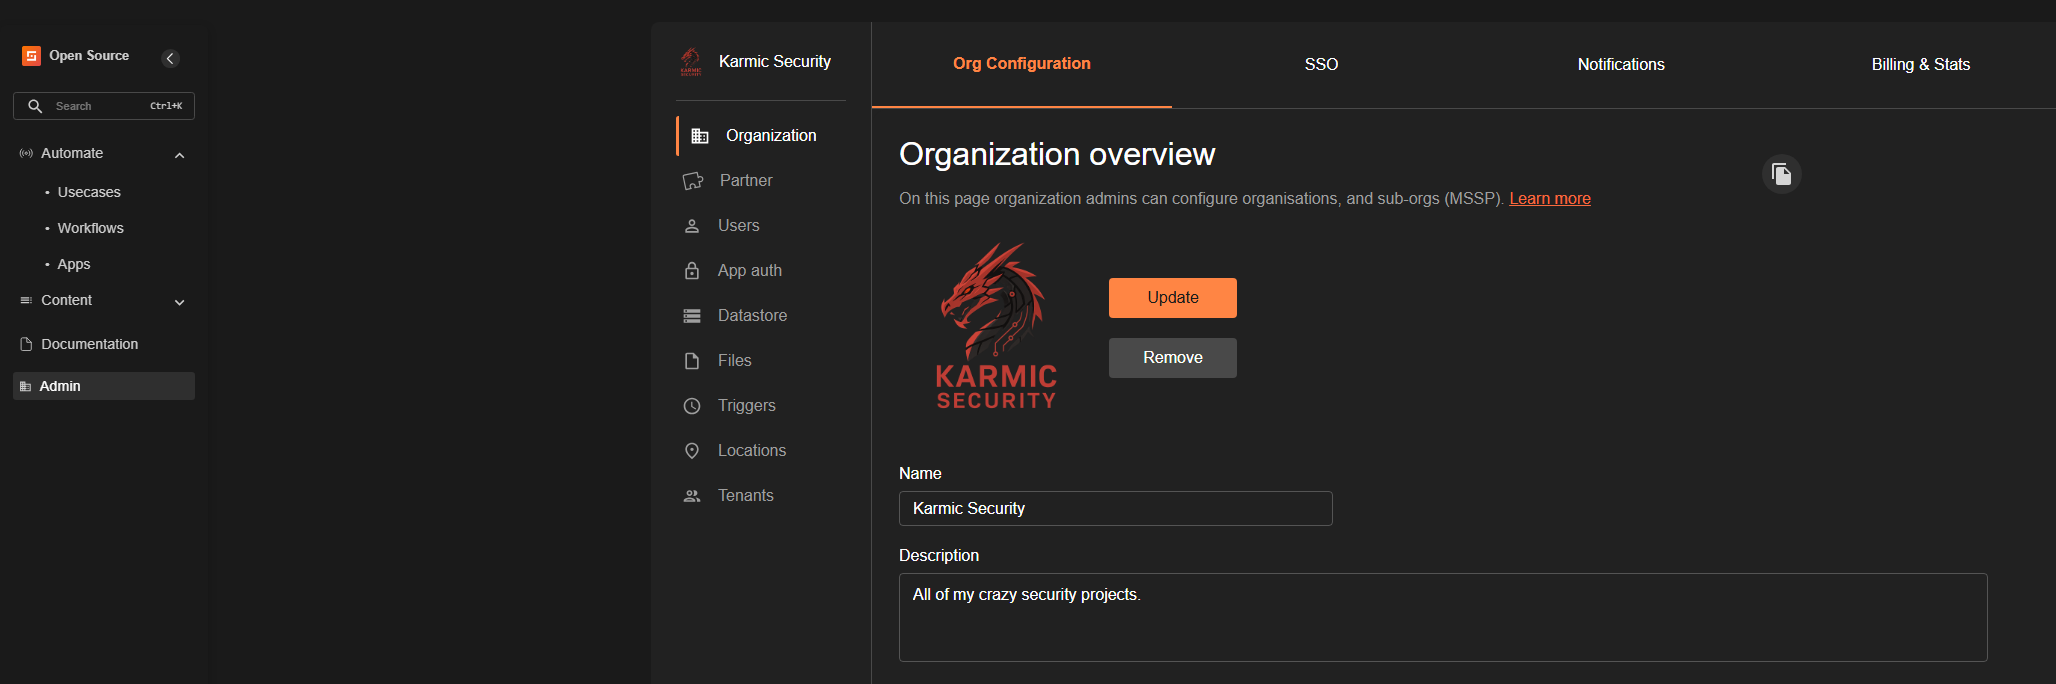Click the Triggers clock icon
The height and width of the screenshot is (684, 2056).
point(692,406)
